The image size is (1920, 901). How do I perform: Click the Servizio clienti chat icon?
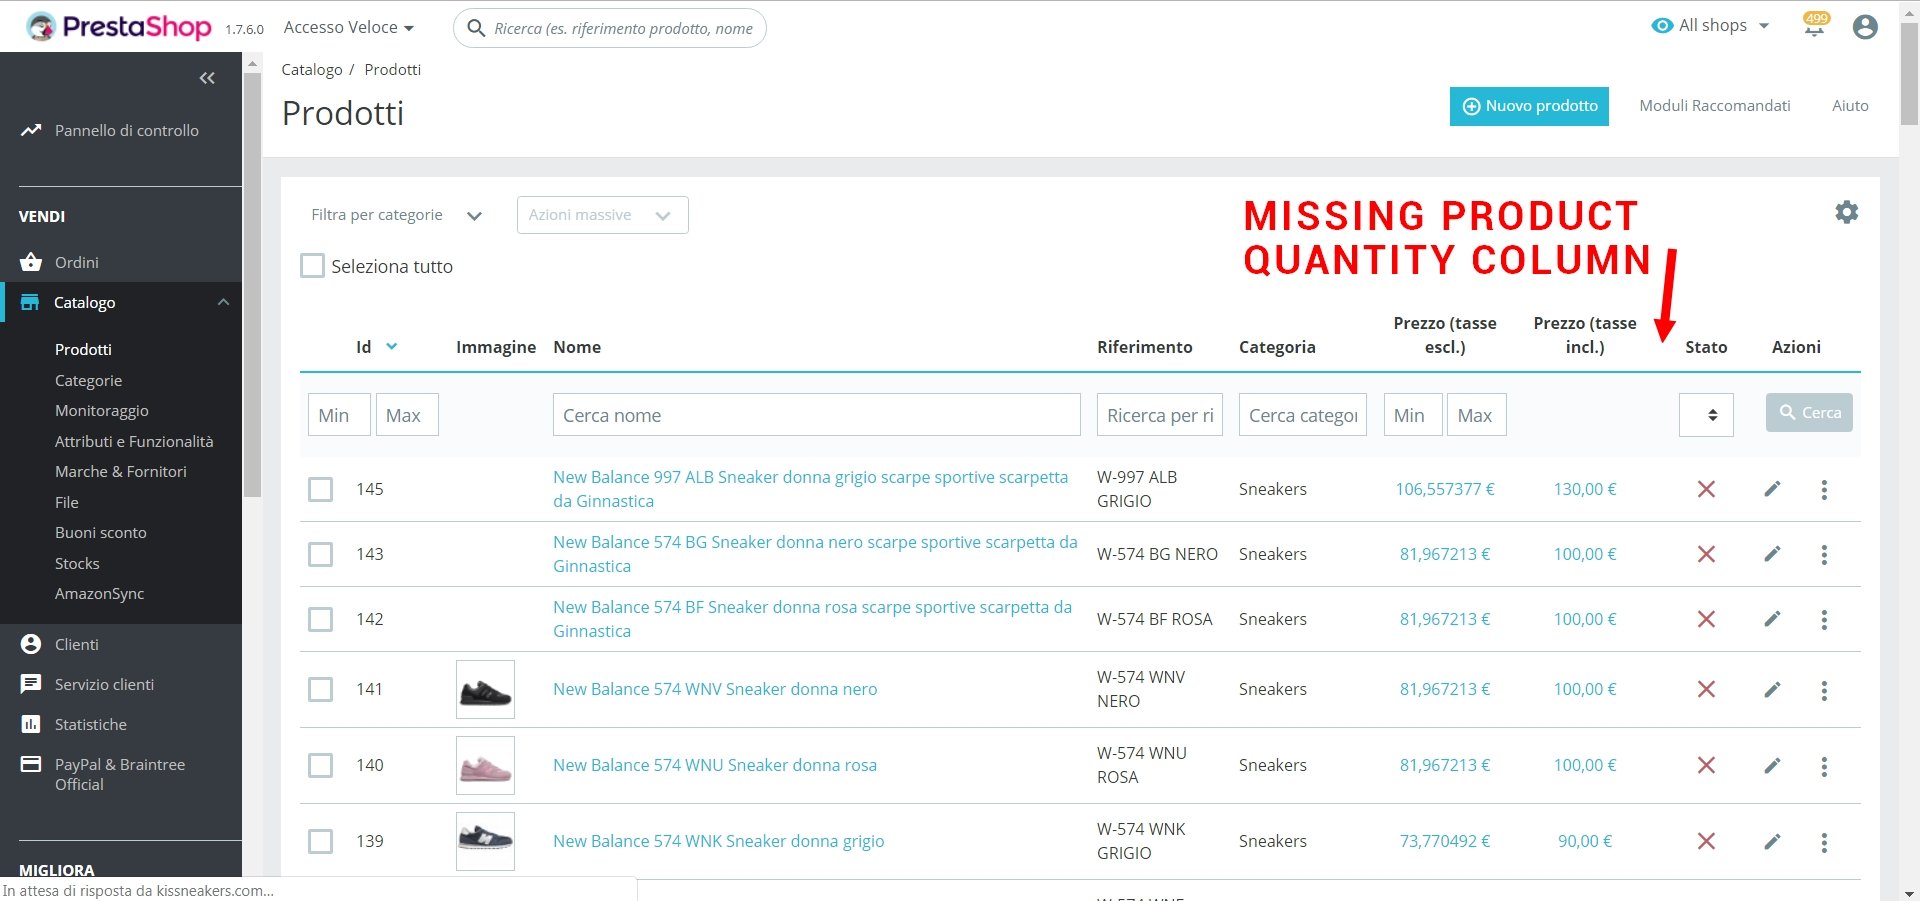coord(31,684)
